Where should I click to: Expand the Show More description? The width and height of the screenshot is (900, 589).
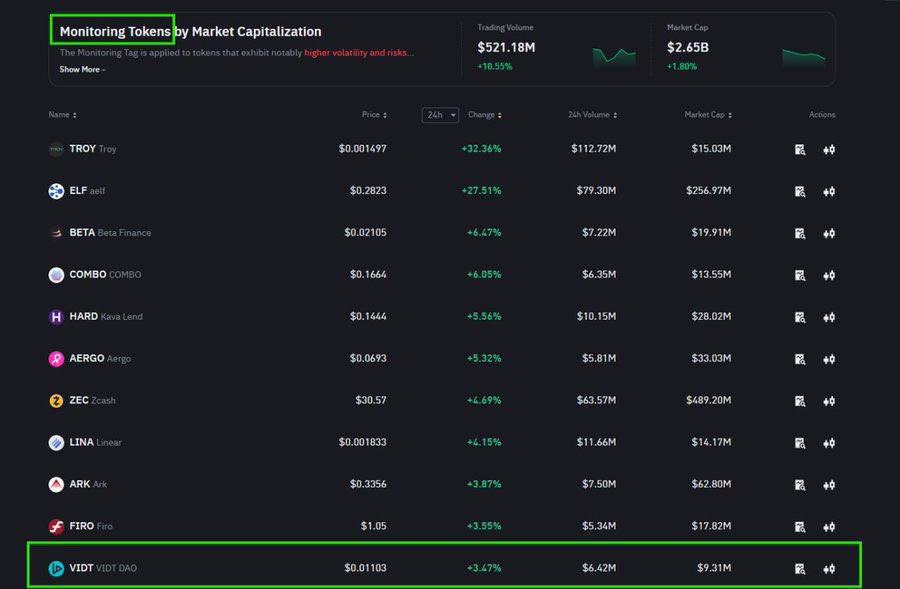[x=82, y=69]
